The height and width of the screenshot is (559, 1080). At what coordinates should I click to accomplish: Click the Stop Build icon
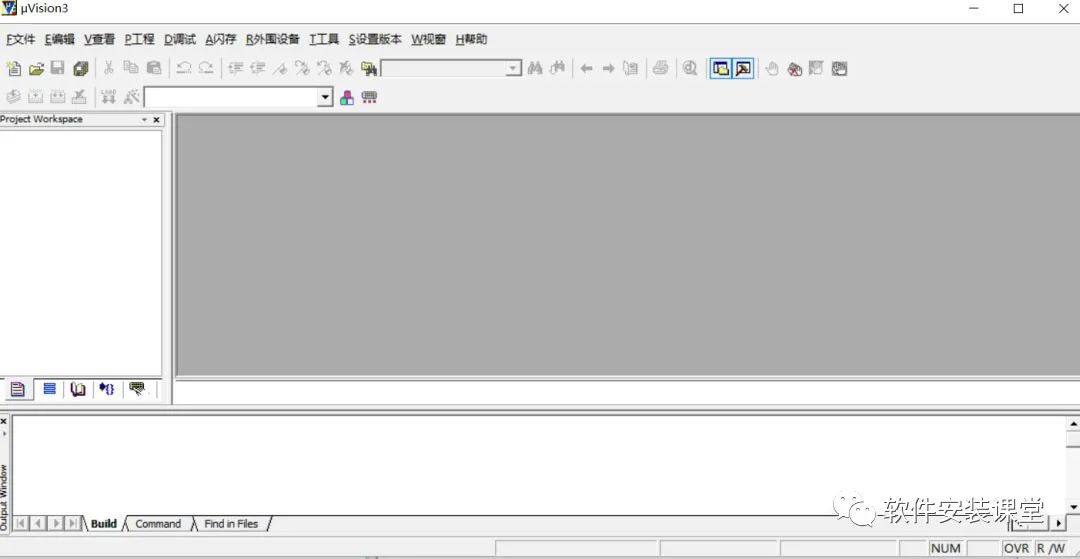point(80,97)
